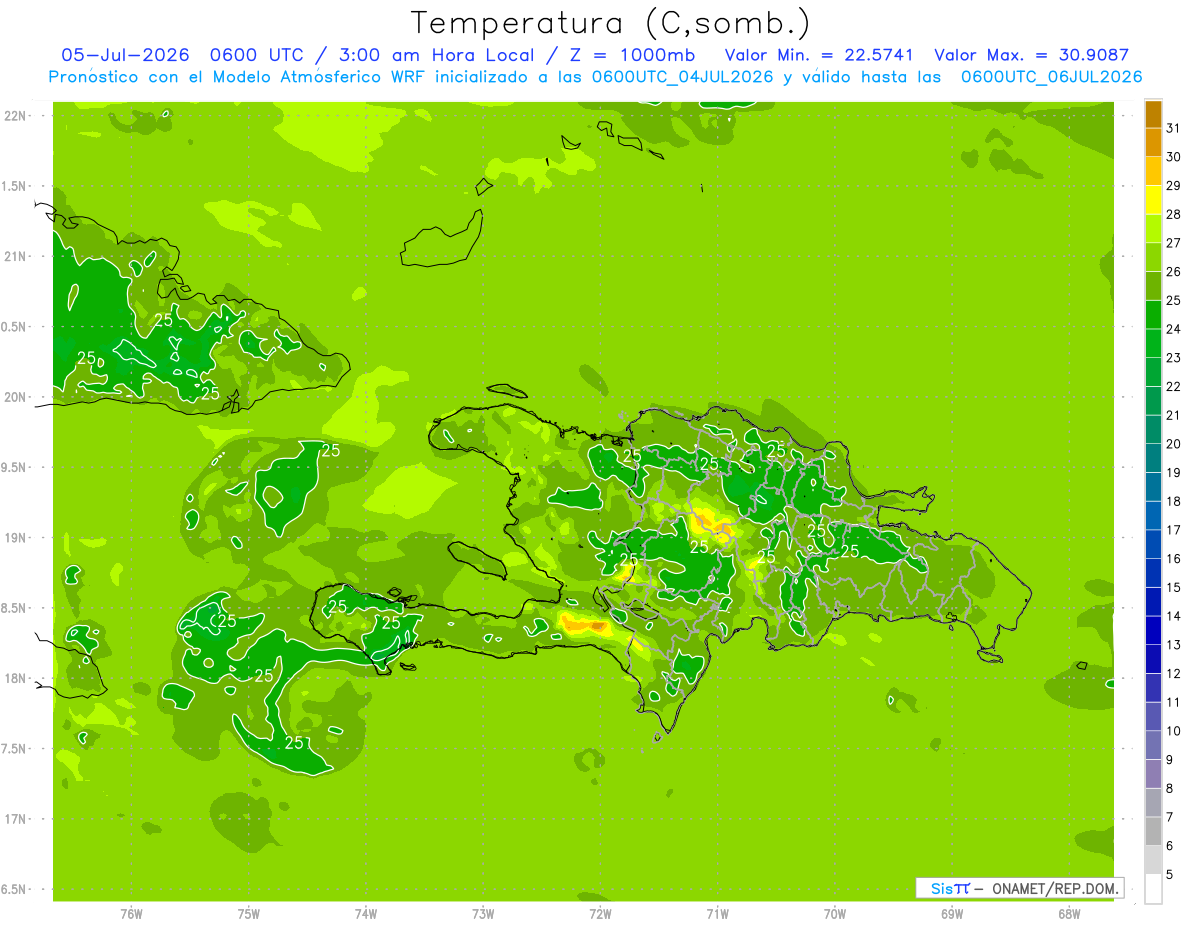Click the '20N' latitude axis label
The image size is (1200, 927).
click(x=15, y=397)
